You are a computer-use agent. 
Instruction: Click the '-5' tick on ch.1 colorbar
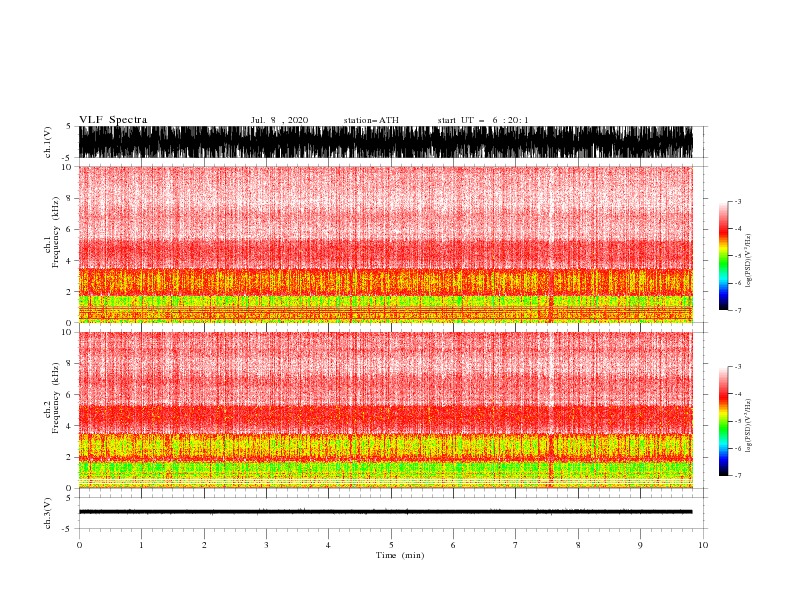tap(737, 256)
